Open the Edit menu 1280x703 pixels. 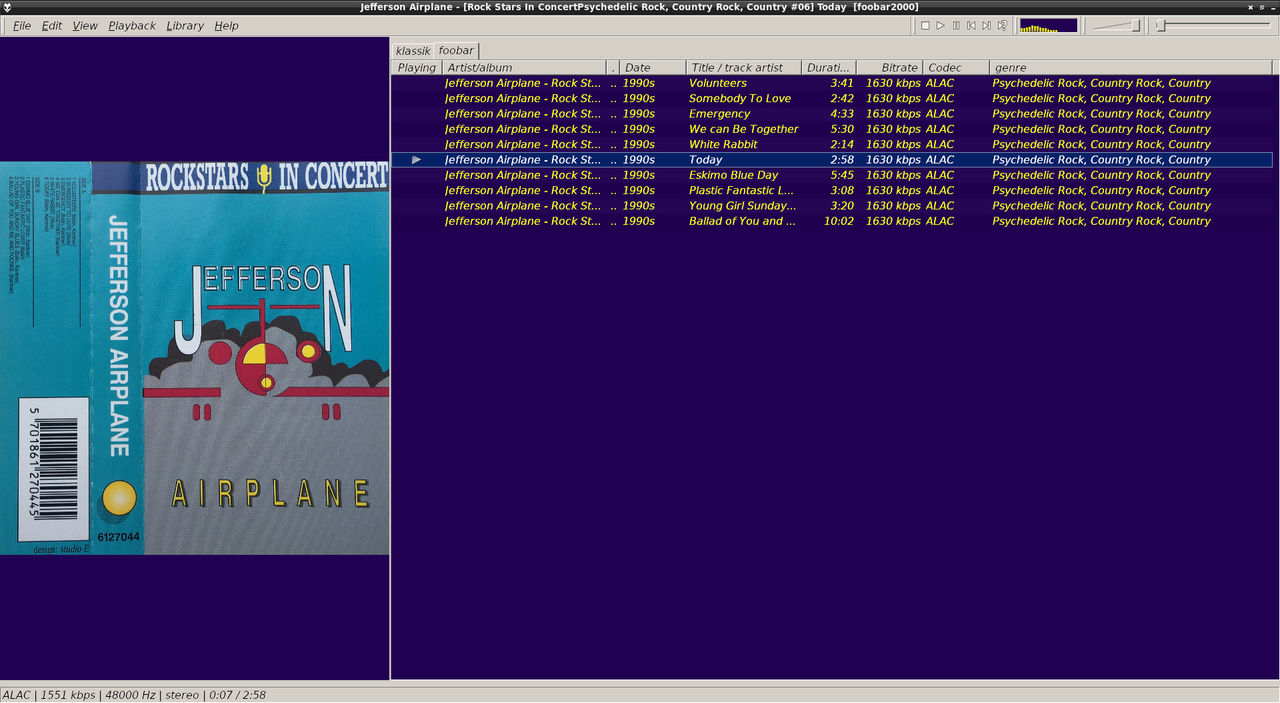pos(52,25)
